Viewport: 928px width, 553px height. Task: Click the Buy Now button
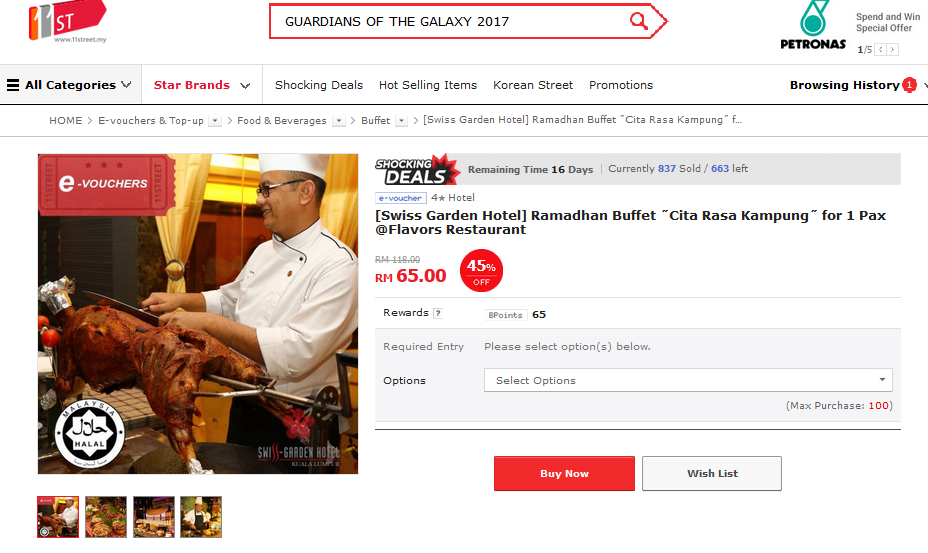coord(564,473)
